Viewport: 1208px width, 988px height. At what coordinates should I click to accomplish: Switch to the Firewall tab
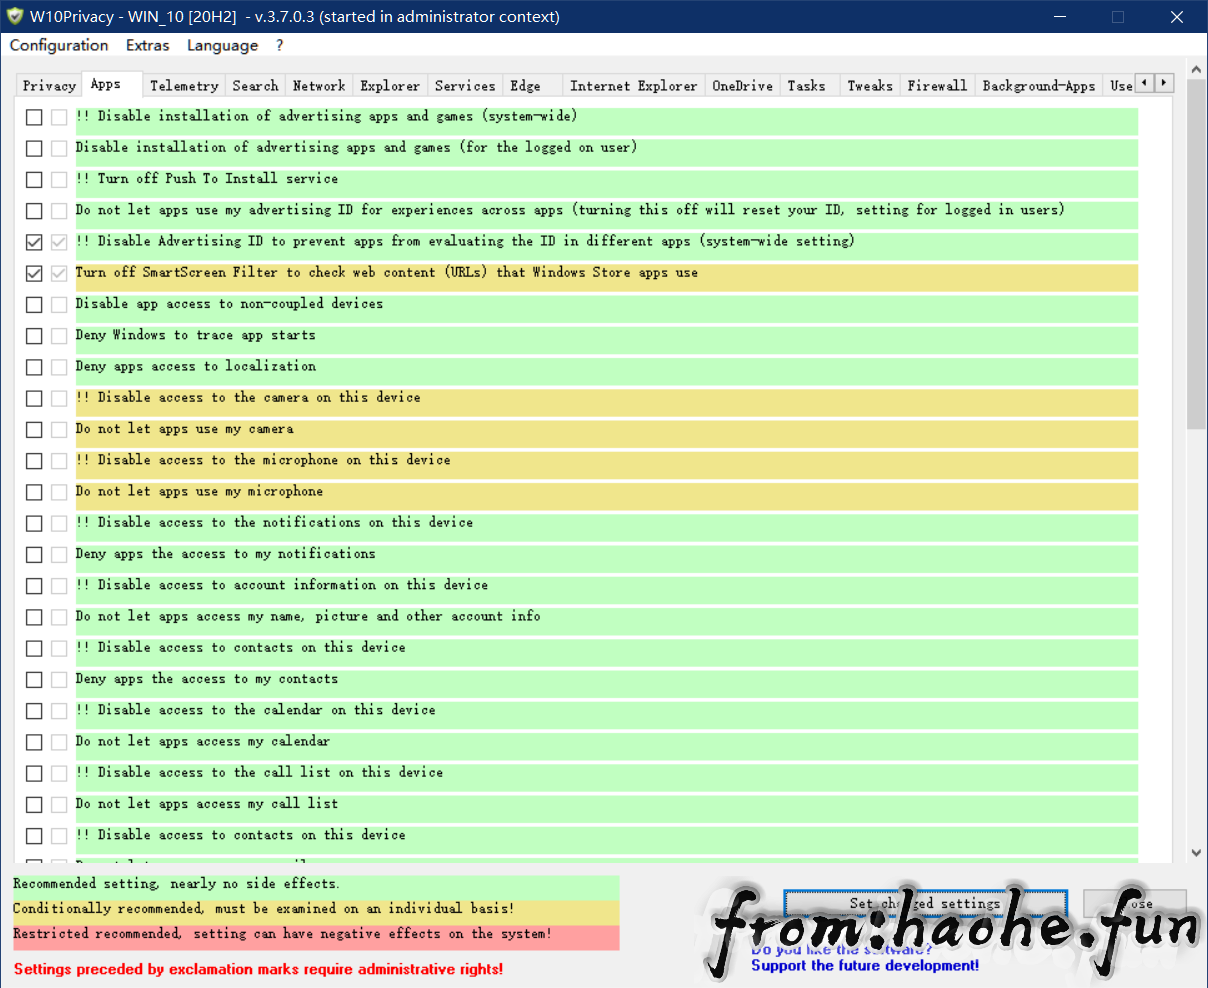point(937,86)
